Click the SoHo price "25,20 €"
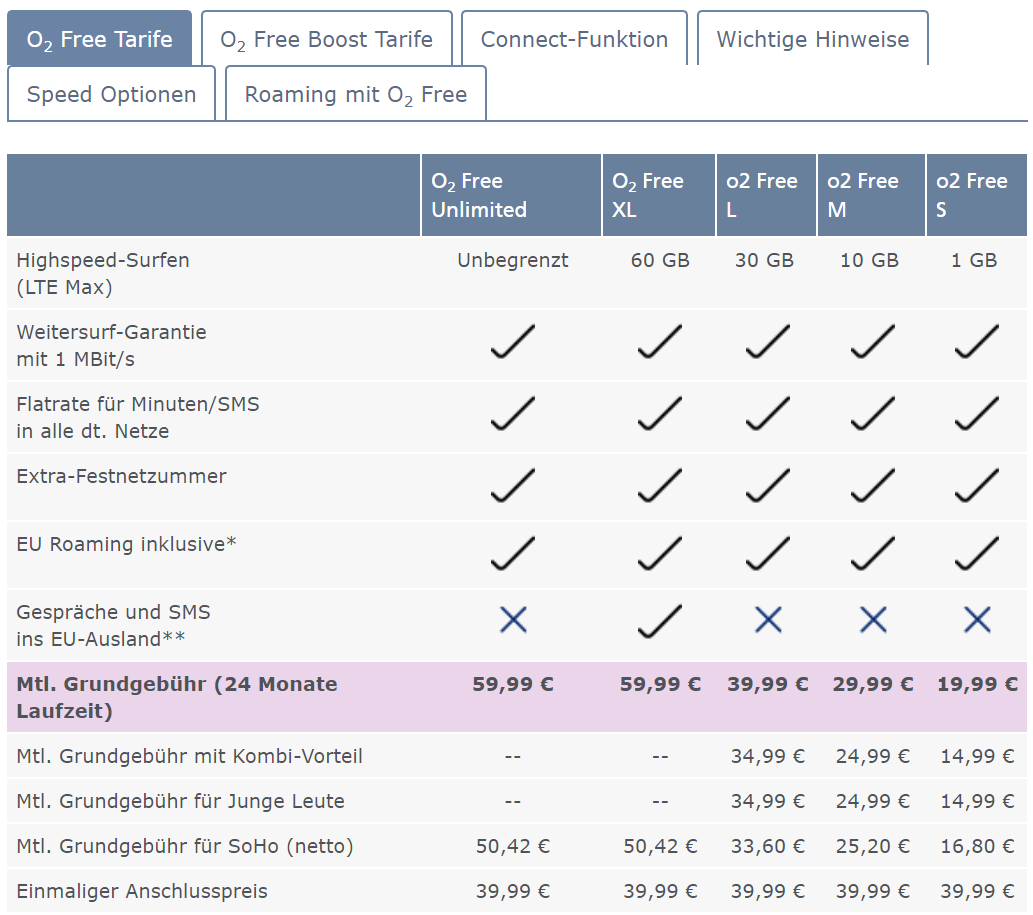The height and width of the screenshot is (915, 1033). click(873, 846)
